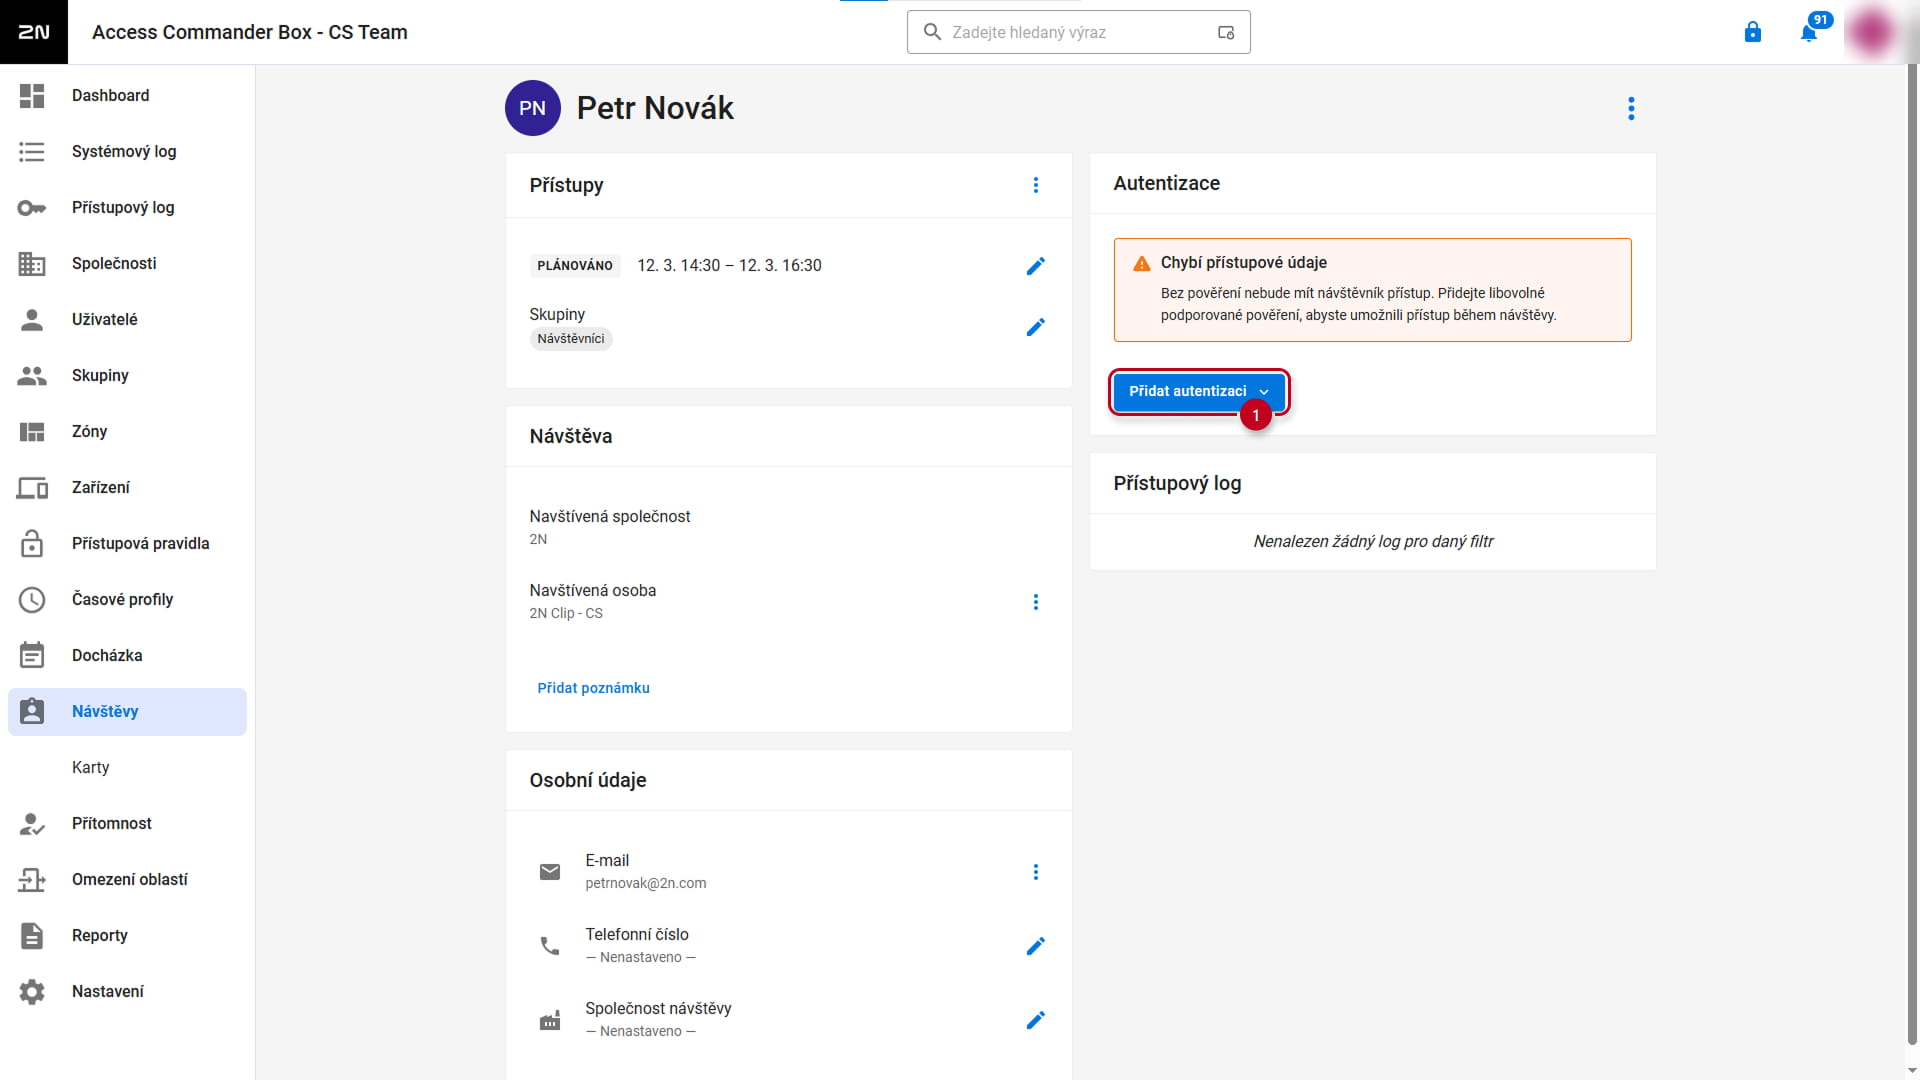Click the page vertical scrollbar
Viewport: 1920px width, 1080px height.
(x=1913, y=555)
